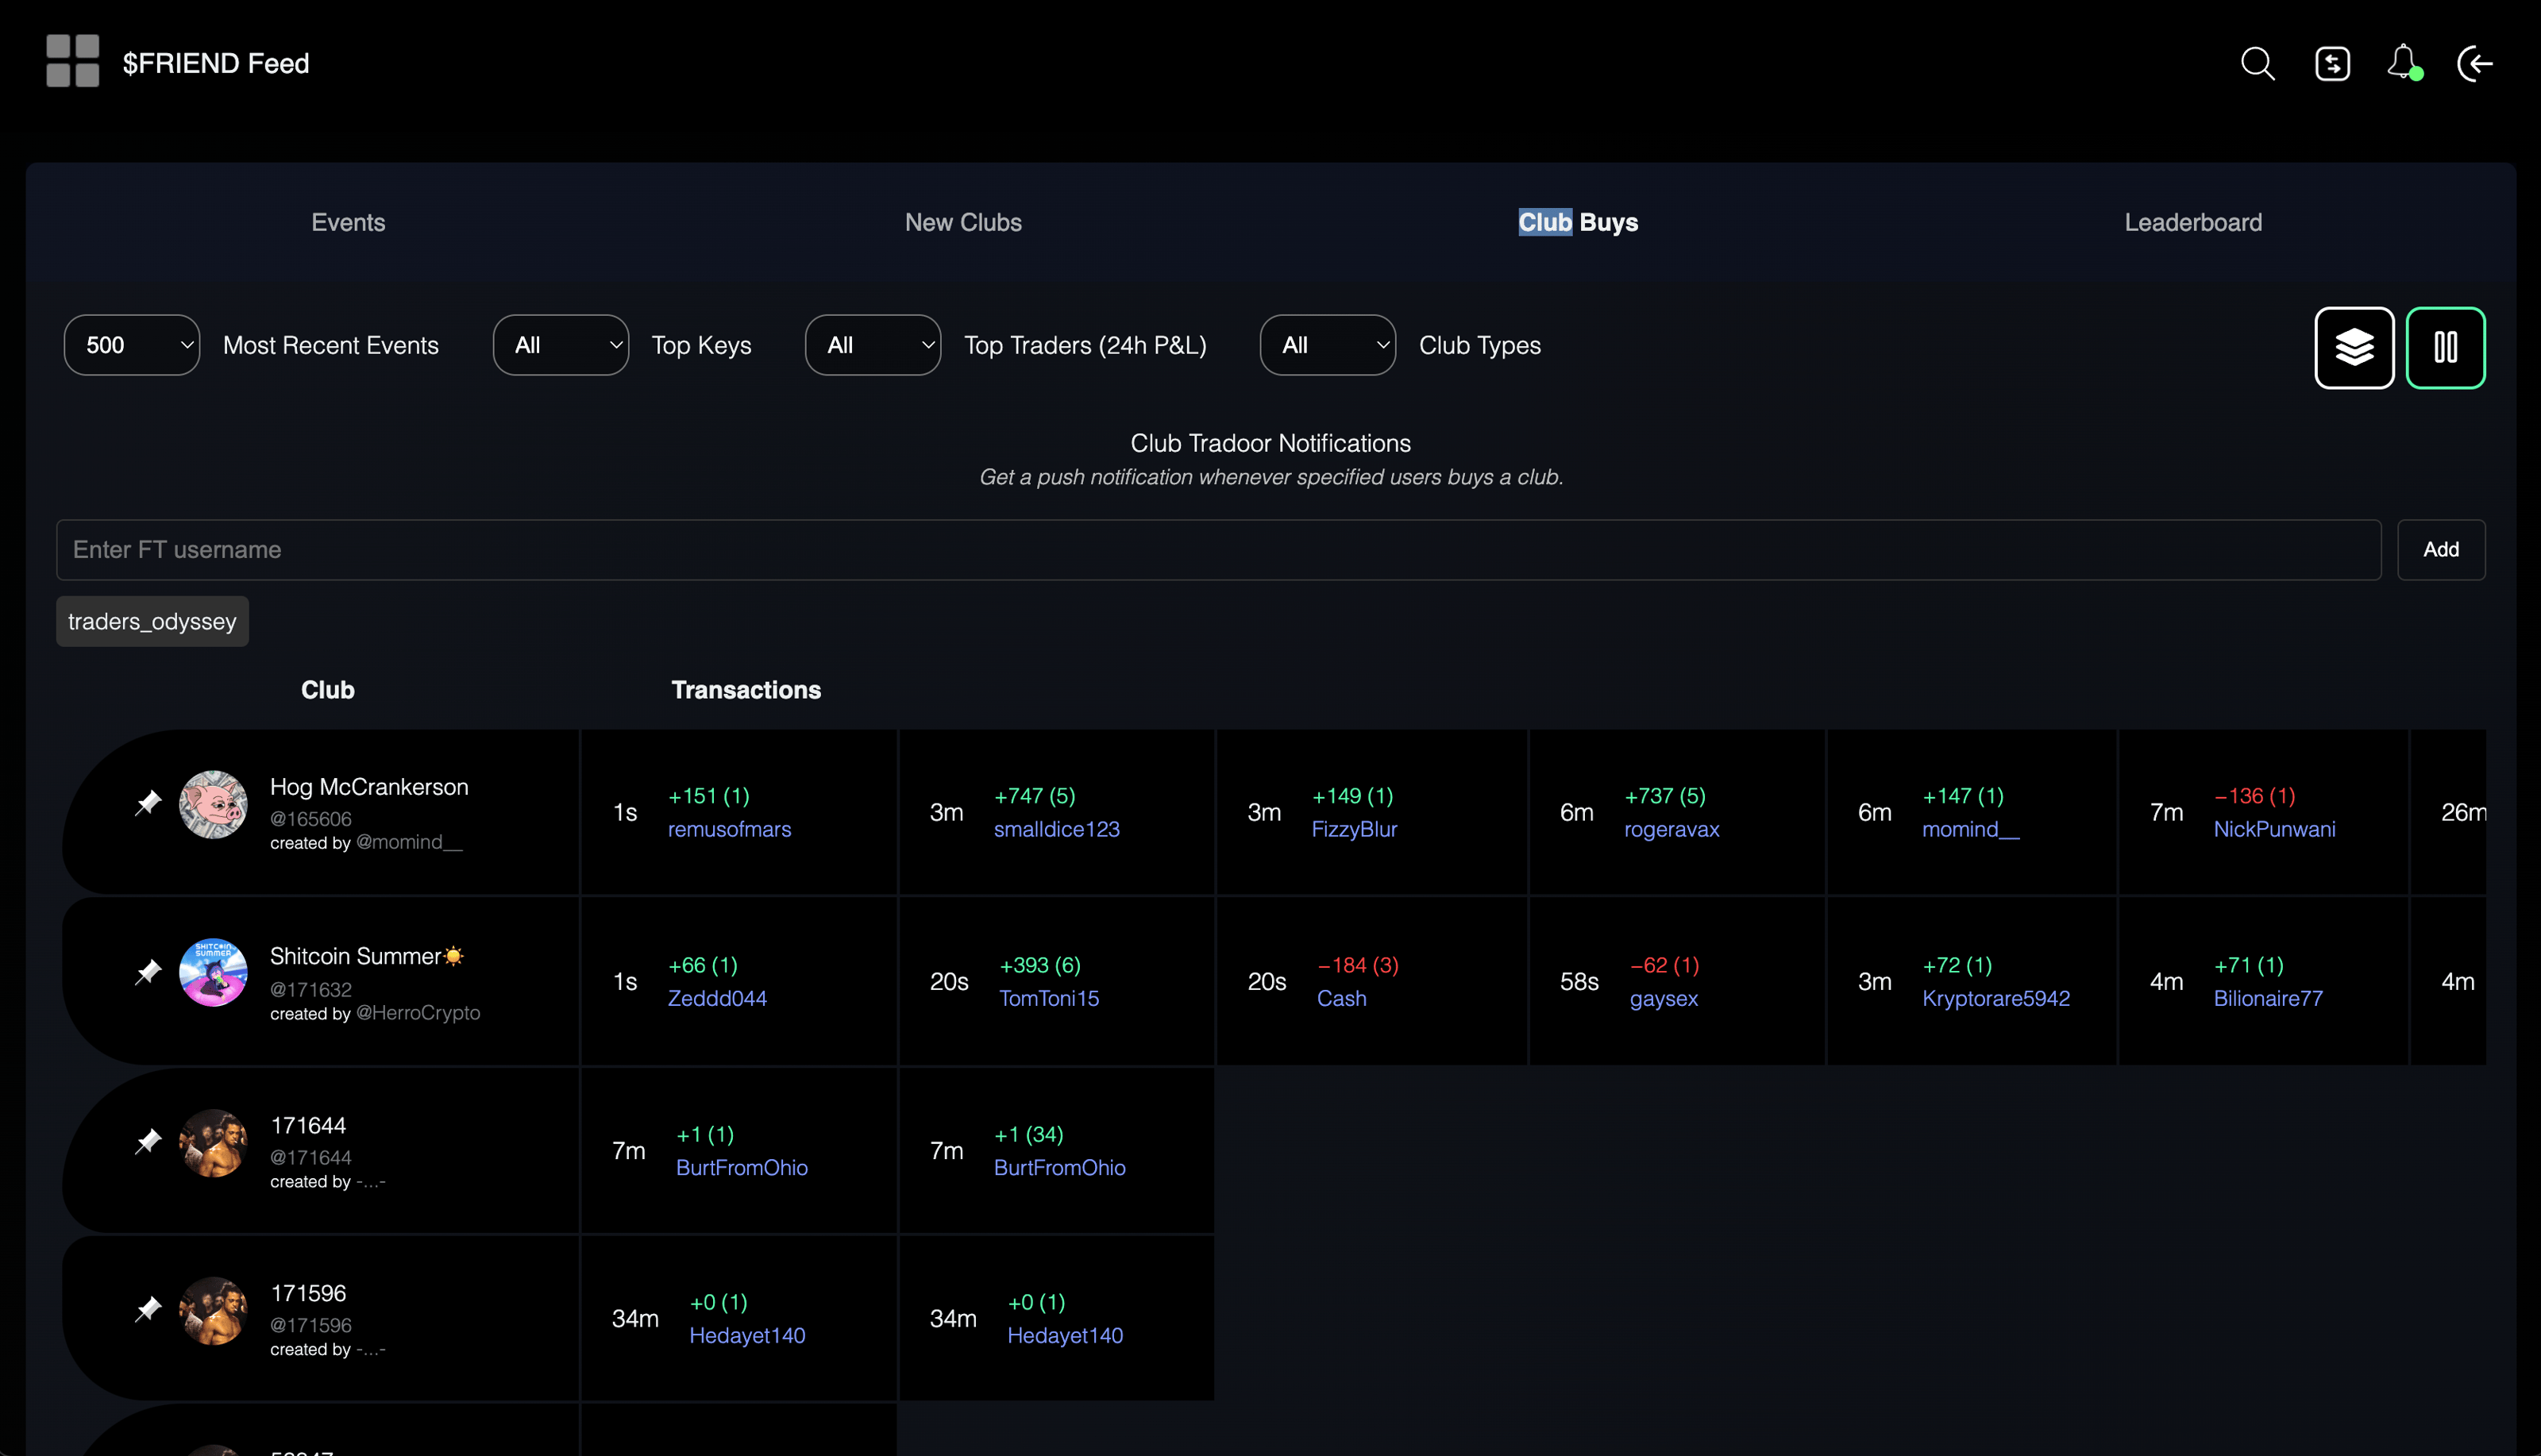Screen dimensions: 2541x1456
Task: Open the remusofmars trader link
Action: [x=729, y=829]
